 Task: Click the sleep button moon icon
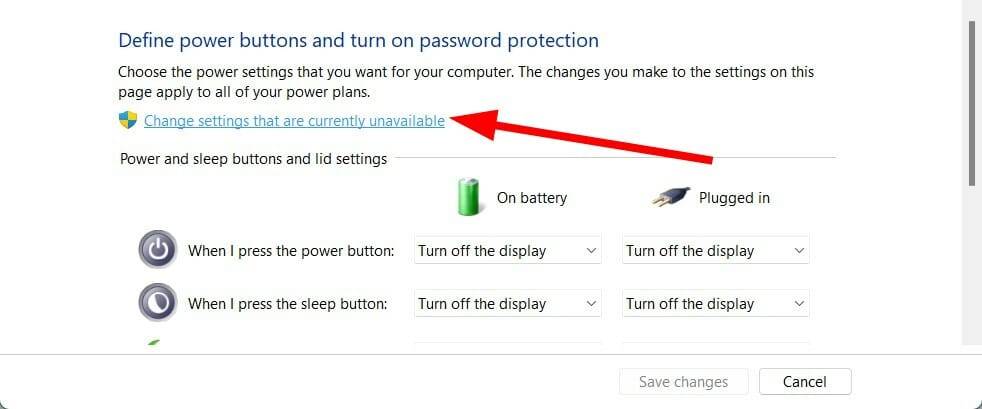point(157,303)
